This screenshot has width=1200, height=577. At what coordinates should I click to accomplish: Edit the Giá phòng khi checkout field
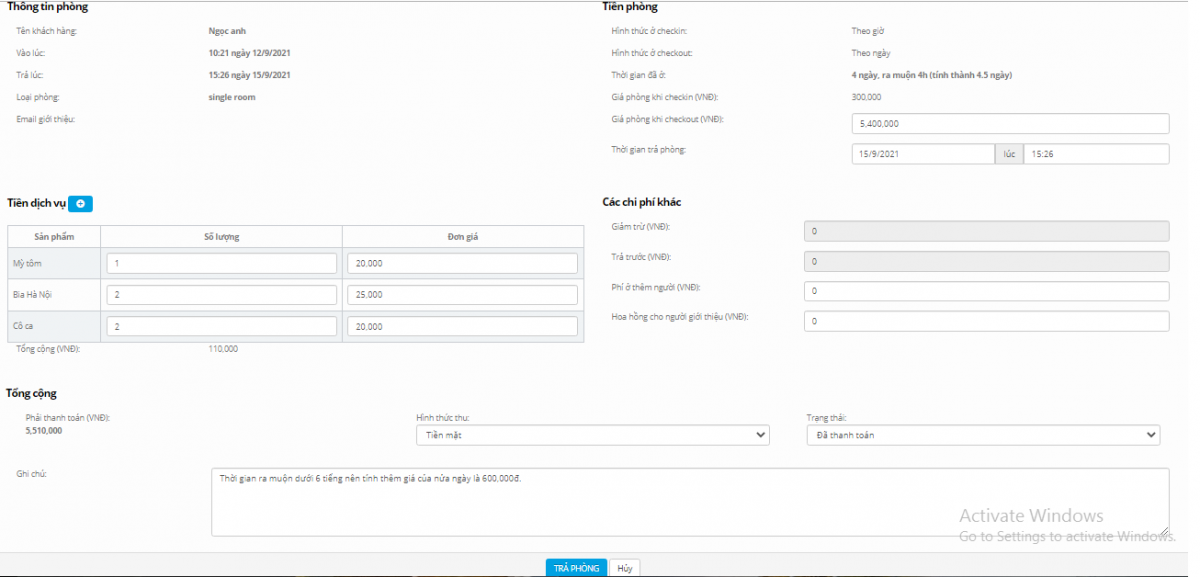click(1010, 124)
